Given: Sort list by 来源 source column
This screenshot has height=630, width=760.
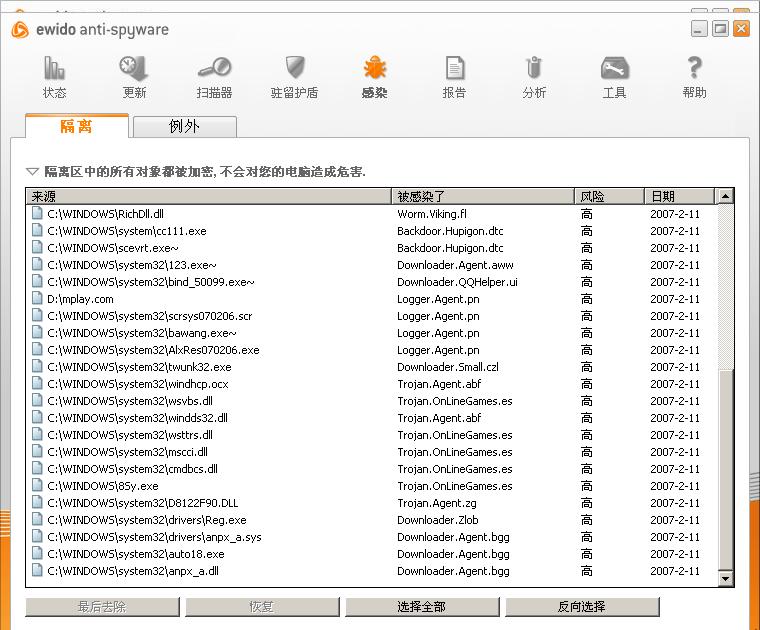Looking at the screenshot, I should (208, 196).
